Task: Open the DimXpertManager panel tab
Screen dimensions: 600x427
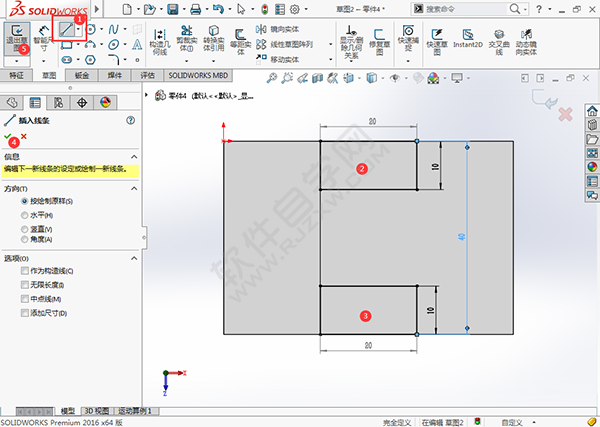Action: [82, 103]
